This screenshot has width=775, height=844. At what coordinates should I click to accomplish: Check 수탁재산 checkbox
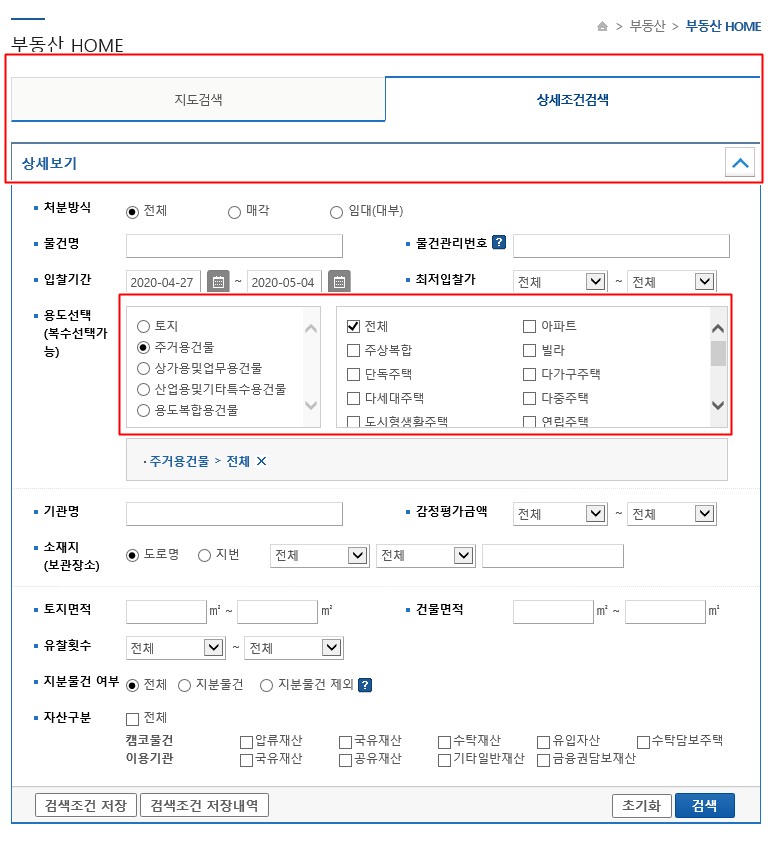pos(445,742)
